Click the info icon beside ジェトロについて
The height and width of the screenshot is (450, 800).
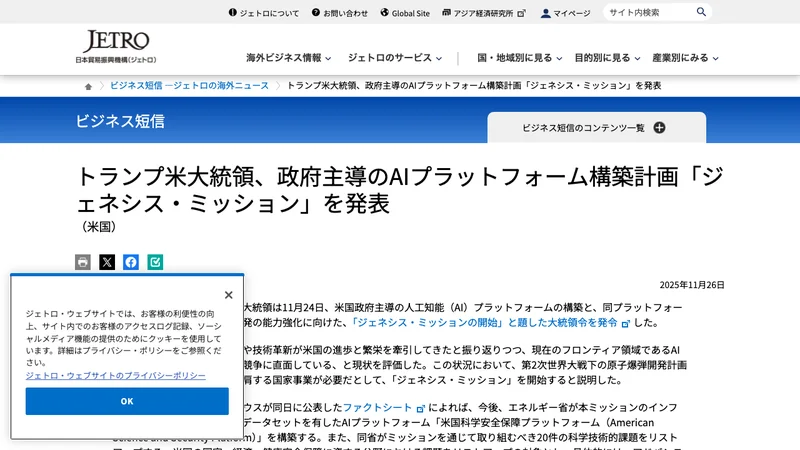pyautogui.click(x=233, y=12)
